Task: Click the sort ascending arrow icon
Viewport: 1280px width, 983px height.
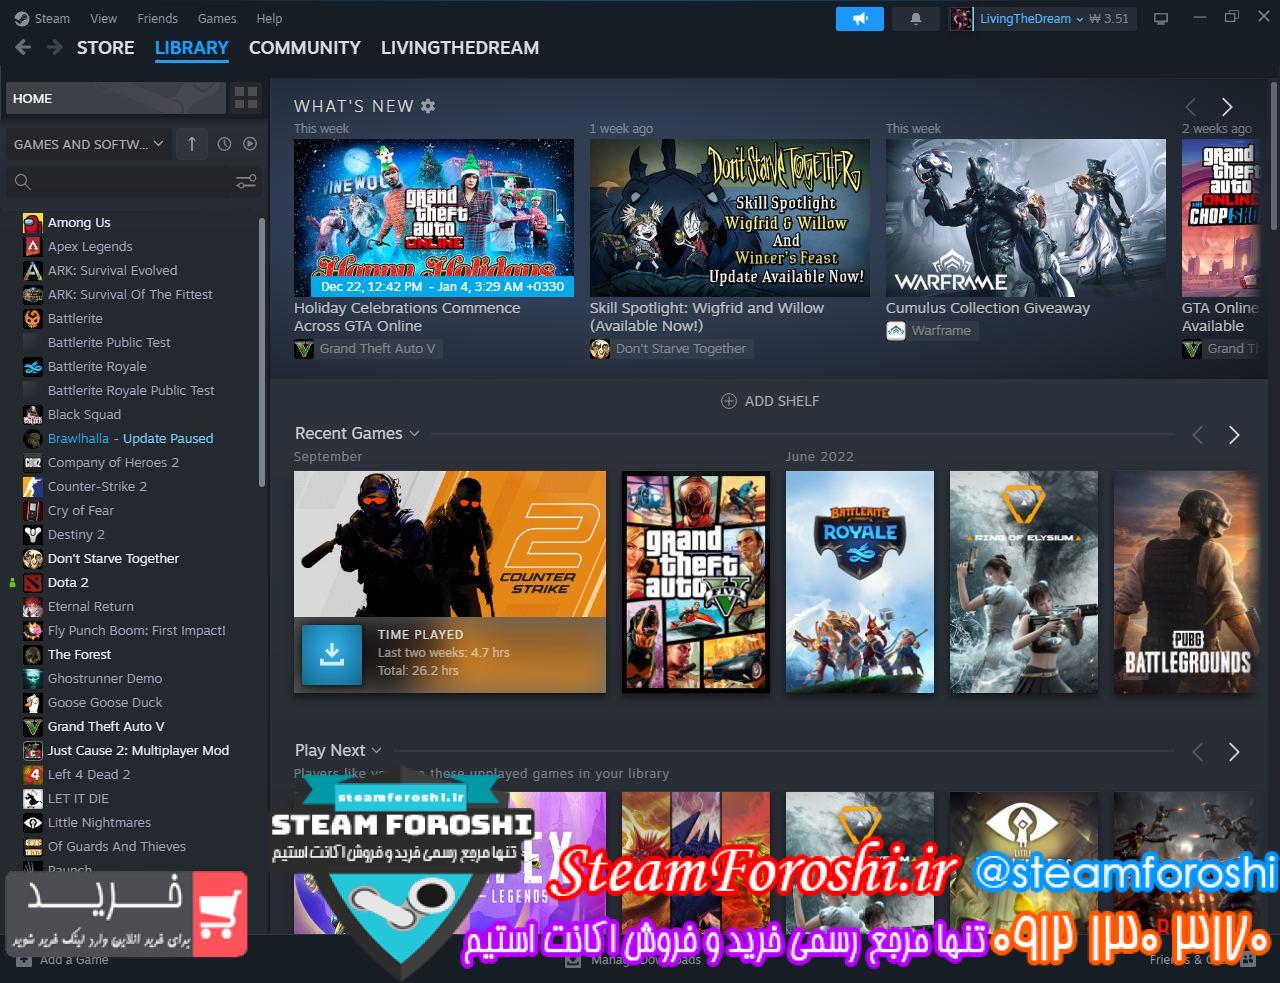Action: pos(192,144)
